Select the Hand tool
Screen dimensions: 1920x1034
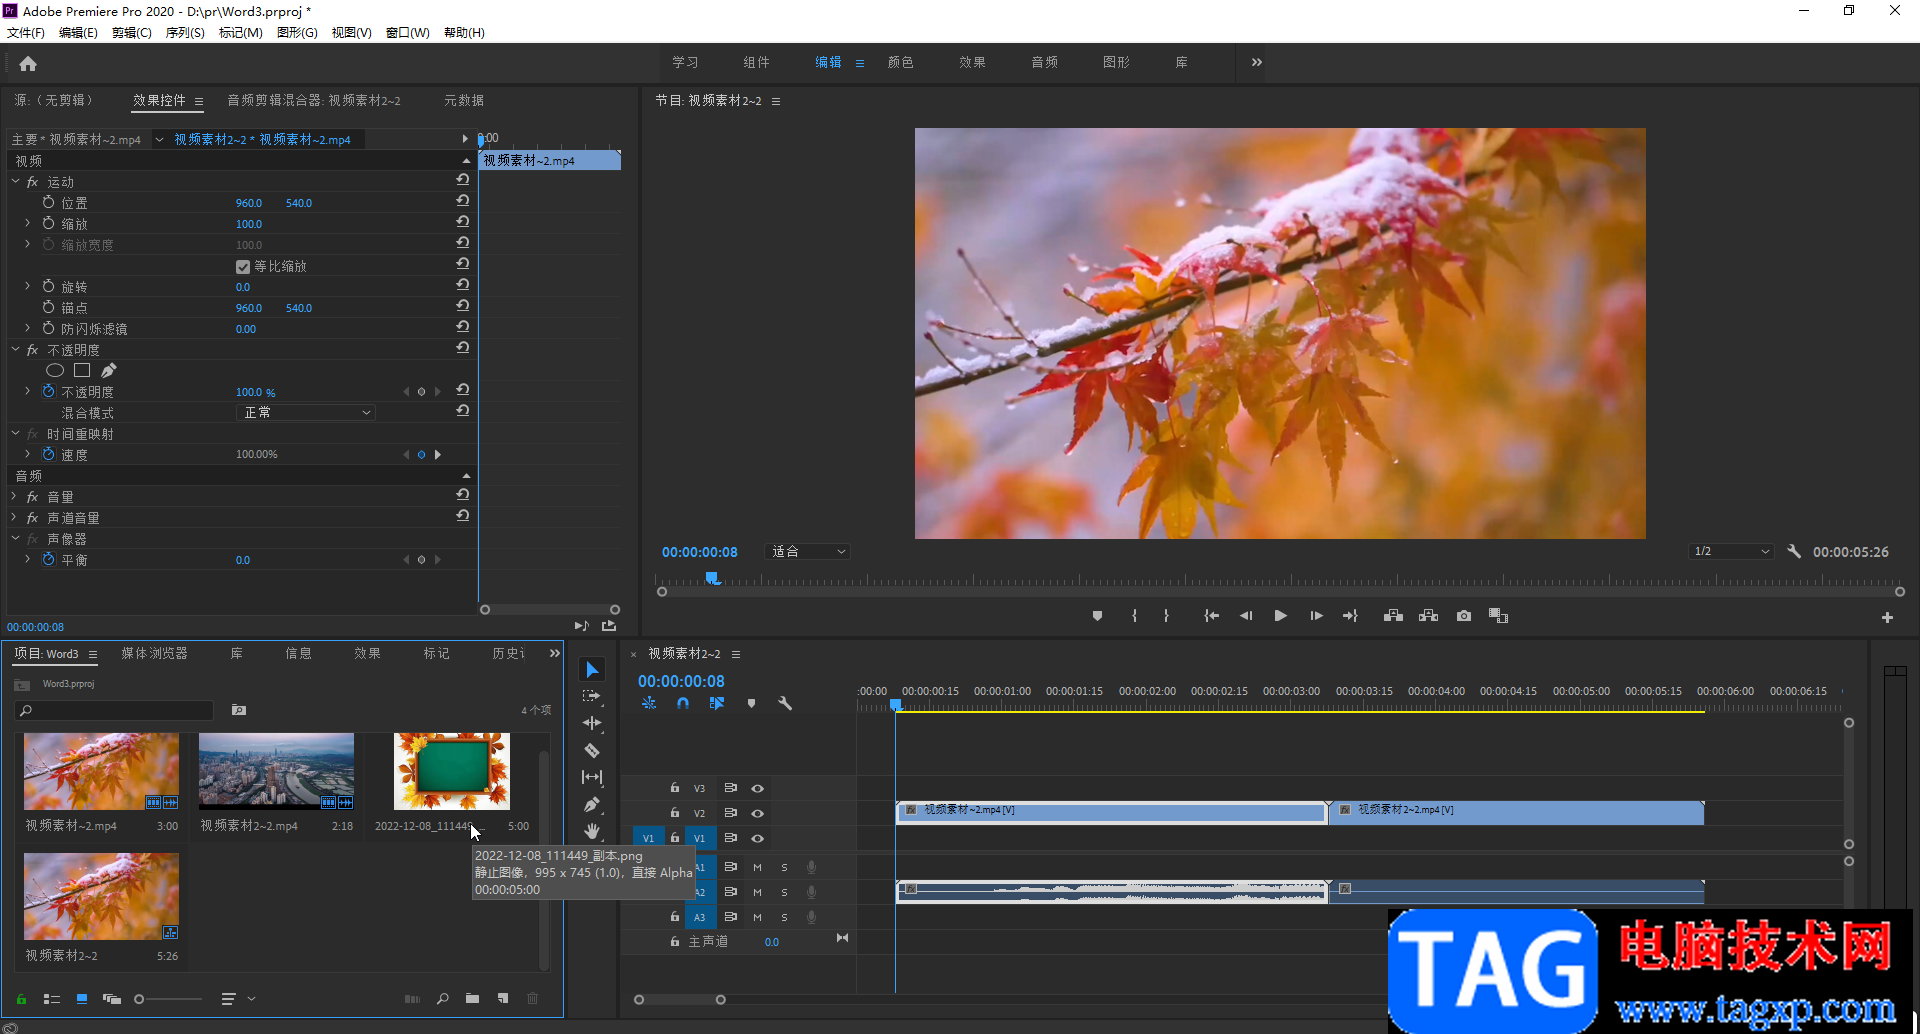point(592,831)
